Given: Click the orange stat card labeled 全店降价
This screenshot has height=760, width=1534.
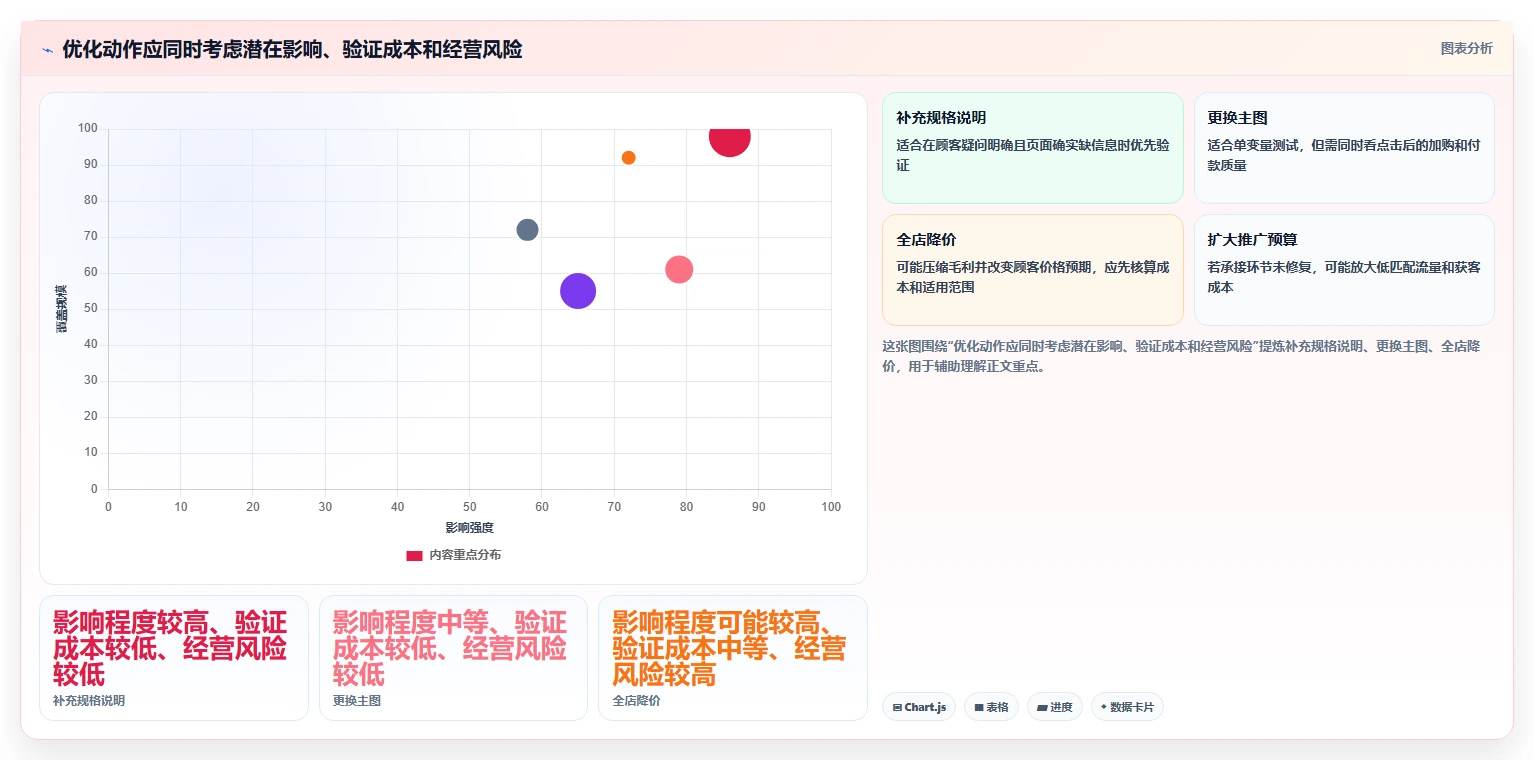Looking at the screenshot, I should pyautogui.click(x=733, y=658).
